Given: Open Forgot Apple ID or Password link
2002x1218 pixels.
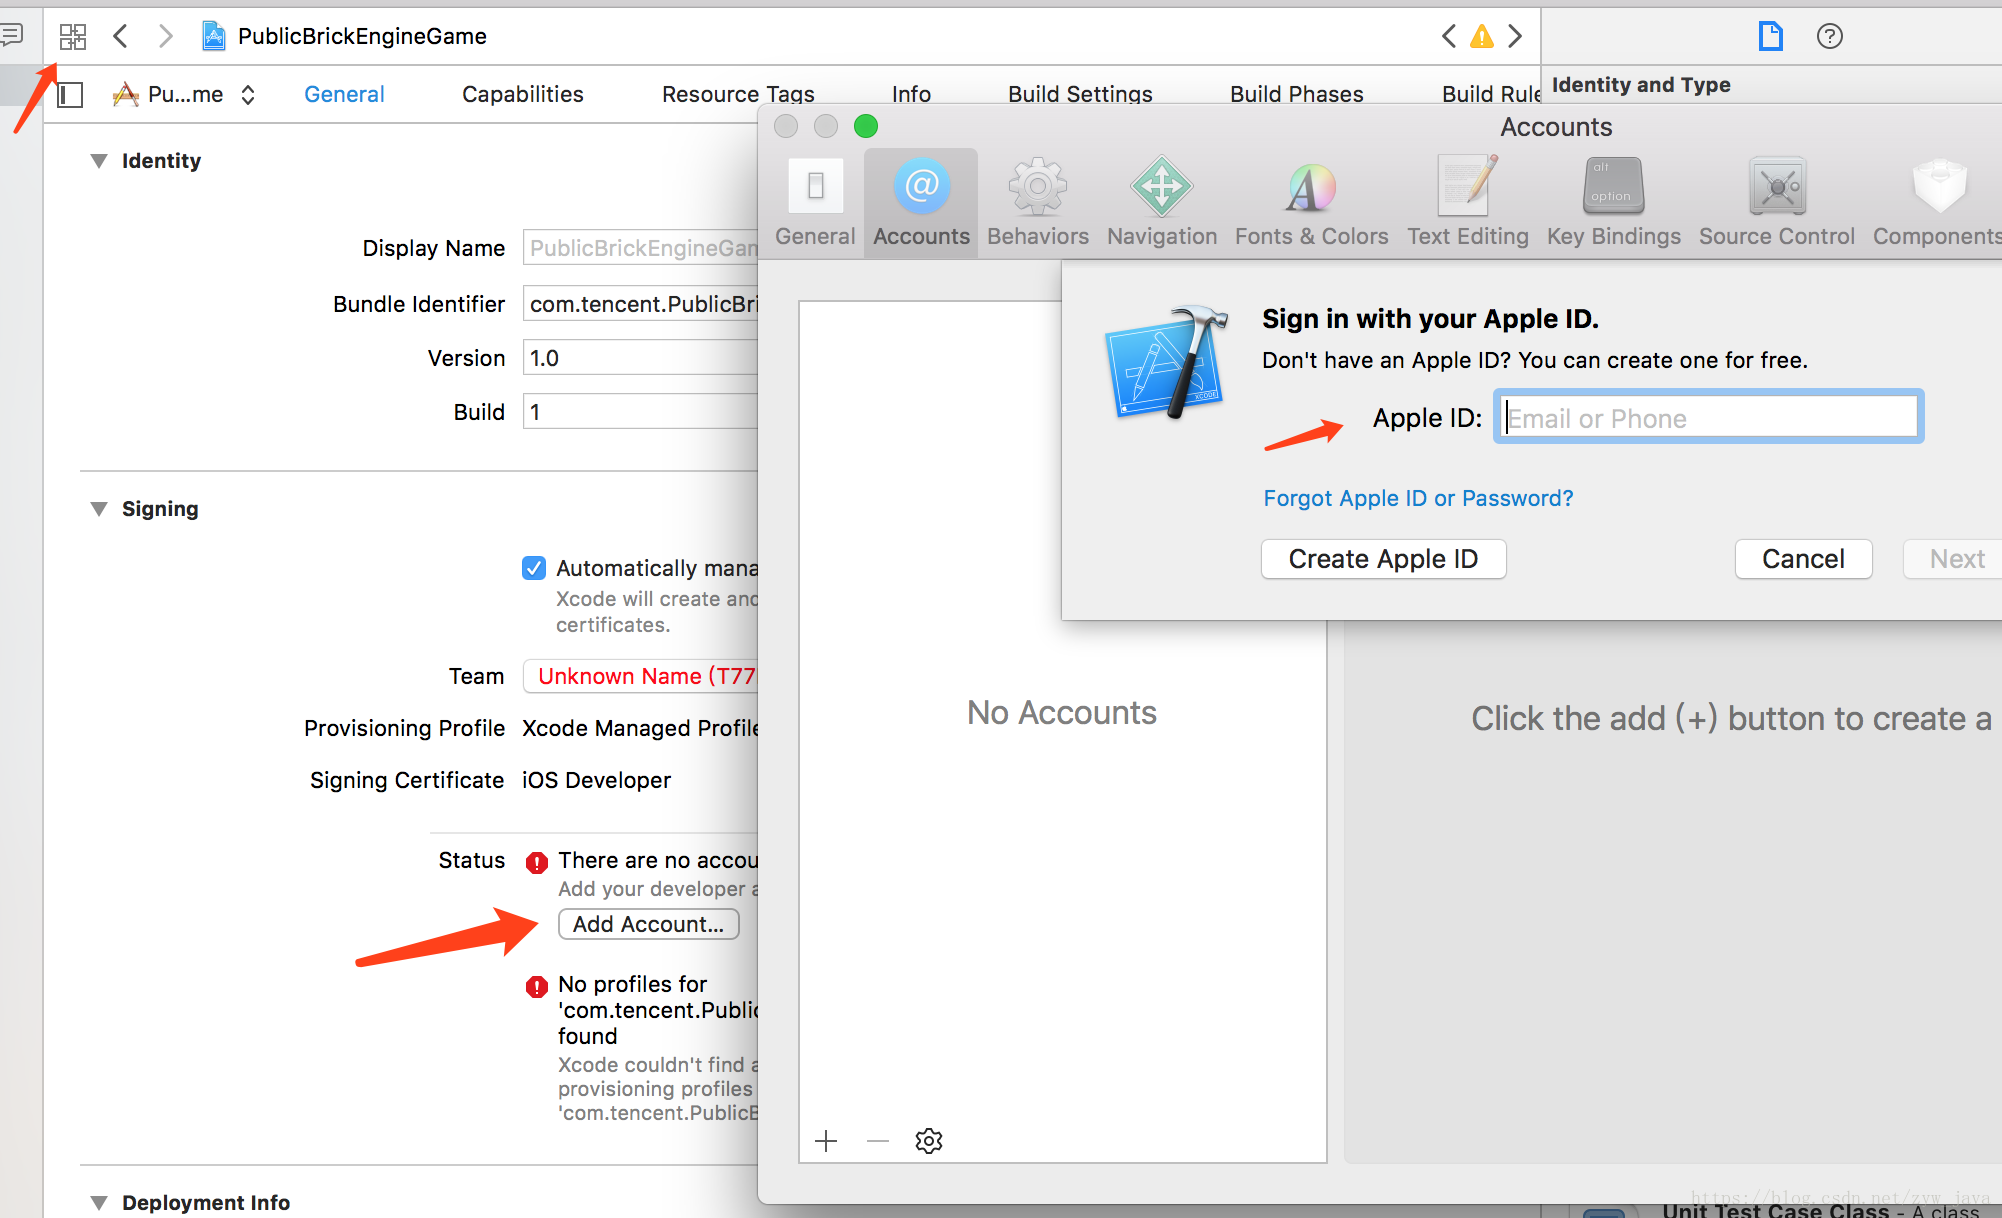Looking at the screenshot, I should tap(1417, 498).
